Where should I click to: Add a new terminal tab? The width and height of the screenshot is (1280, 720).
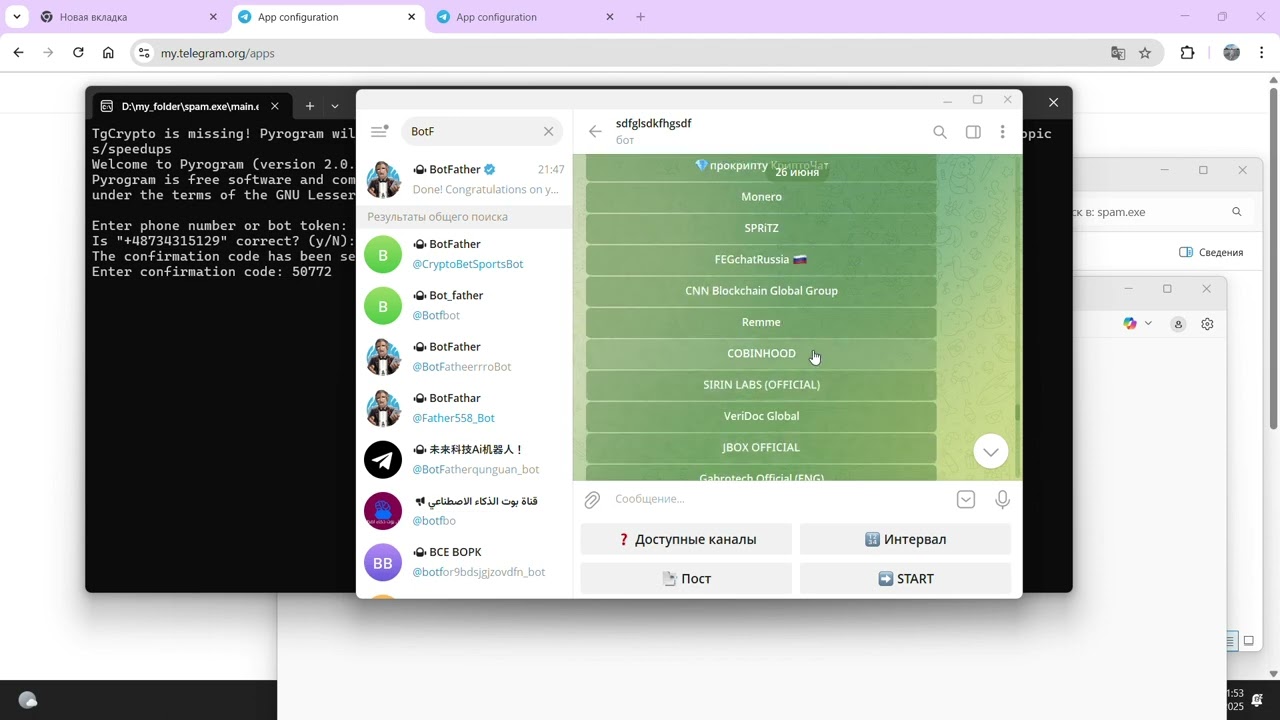click(x=310, y=106)
